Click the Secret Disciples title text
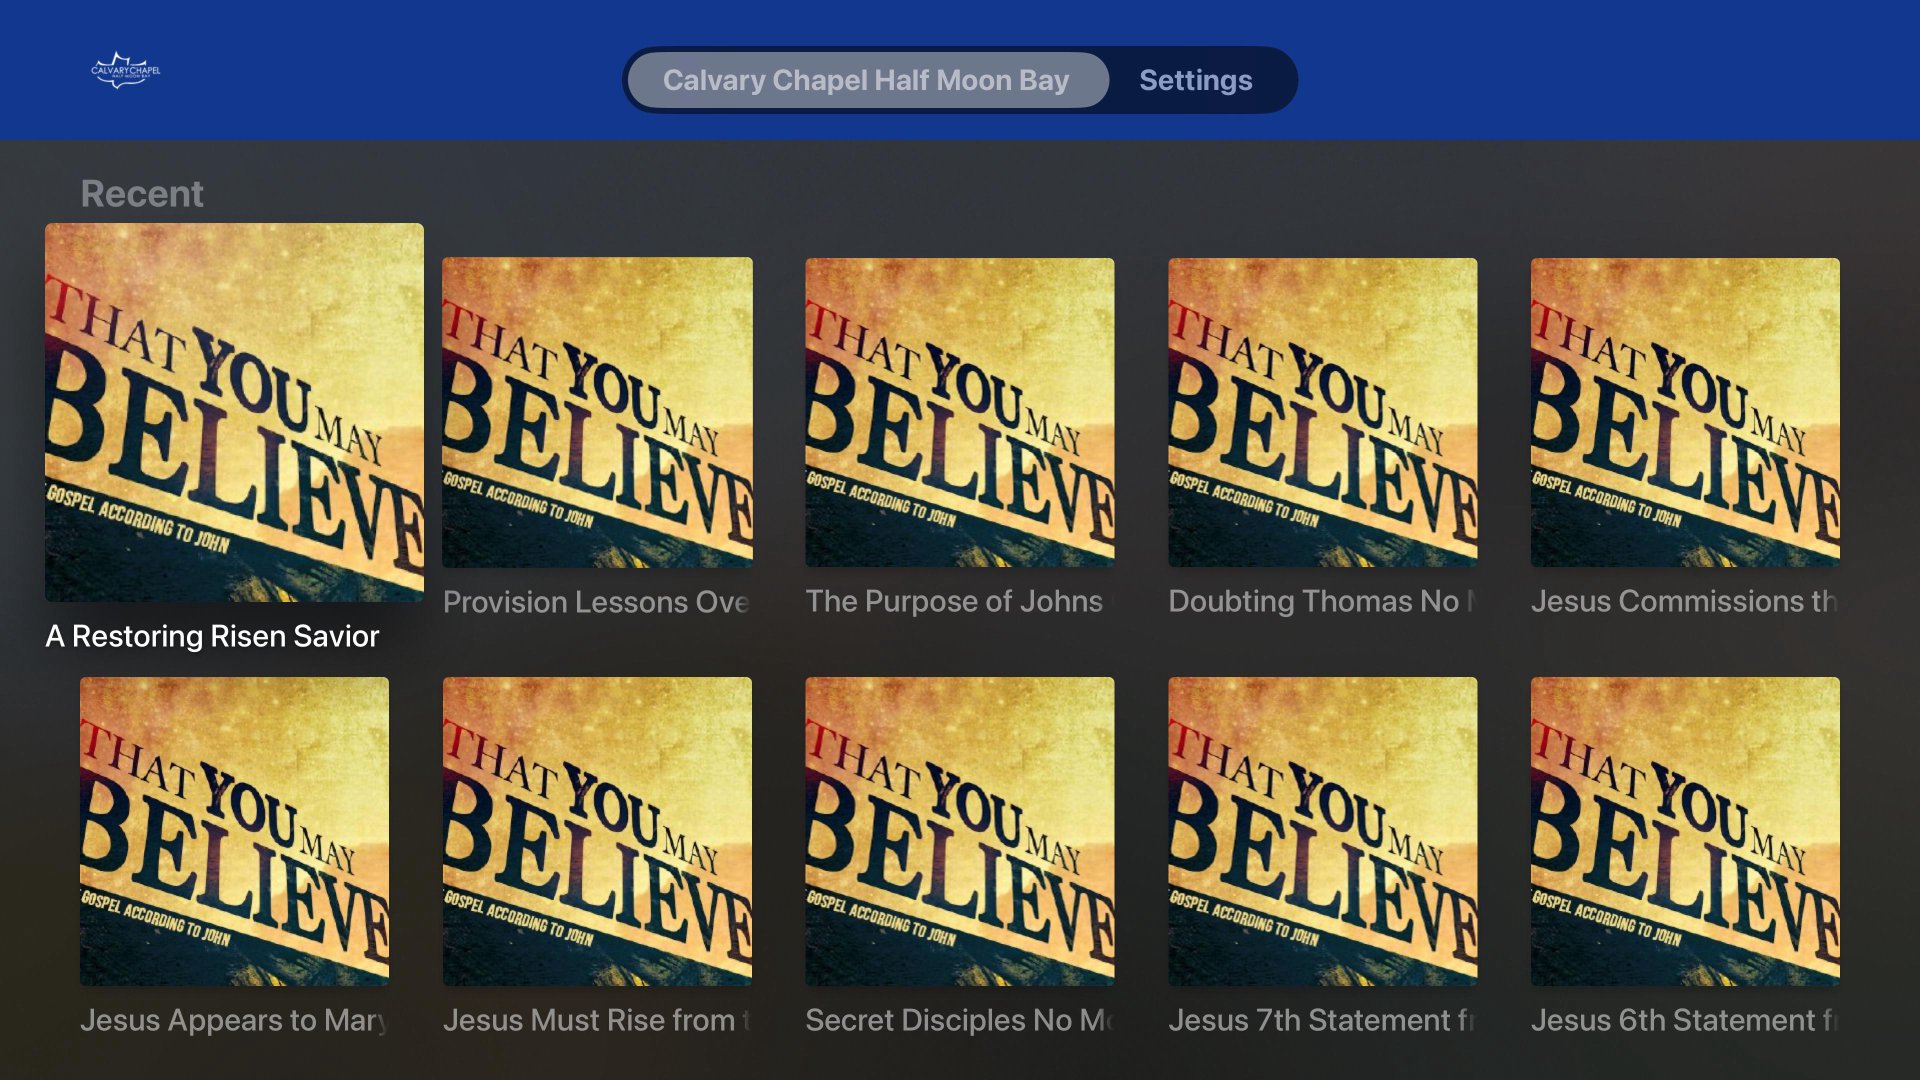Image resolution: width=1920 pixels, height=1080 pixels. coord(960,1020)
